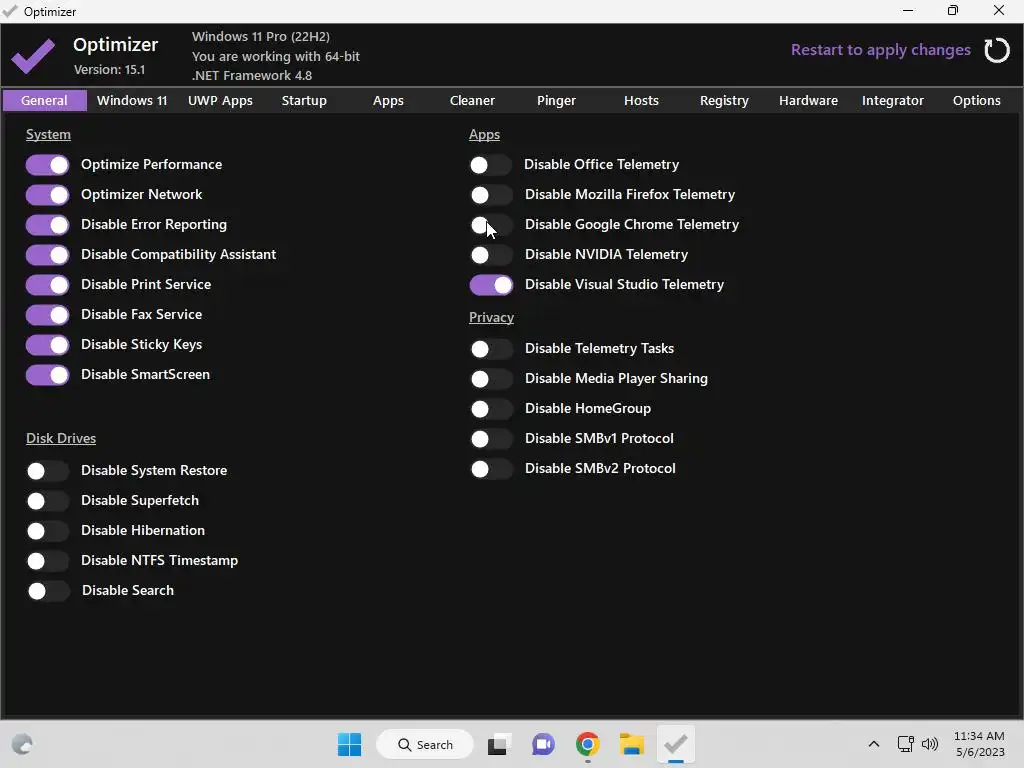The height and width of the screenshot is (768, 1024).
Task: Click Restart to apply changes link
Action: pos(880,50)
